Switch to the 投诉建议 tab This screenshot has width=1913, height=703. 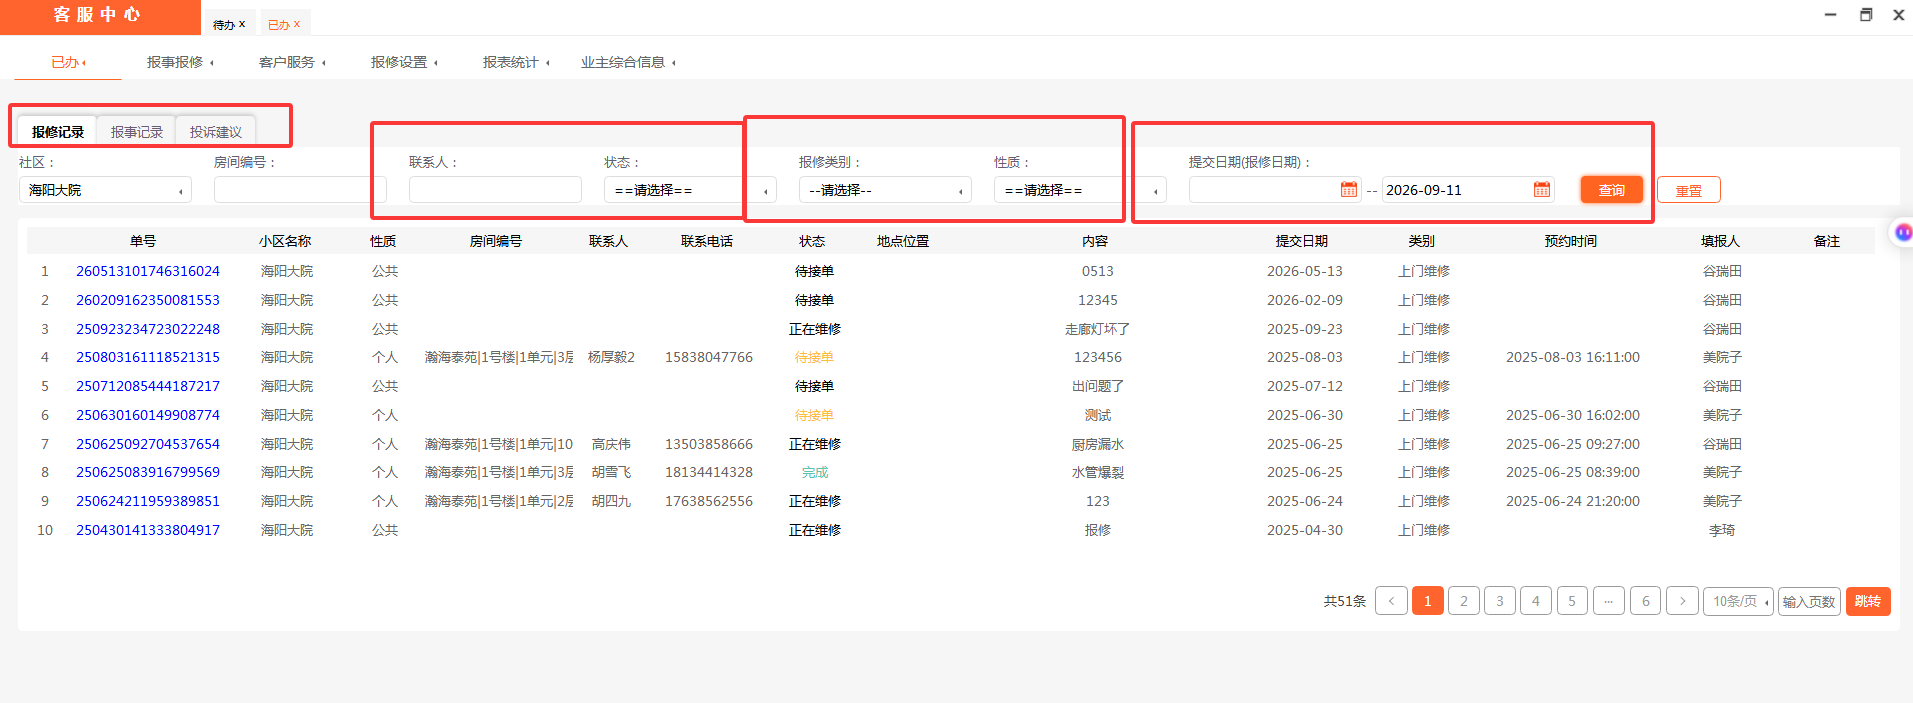[215, 132]
